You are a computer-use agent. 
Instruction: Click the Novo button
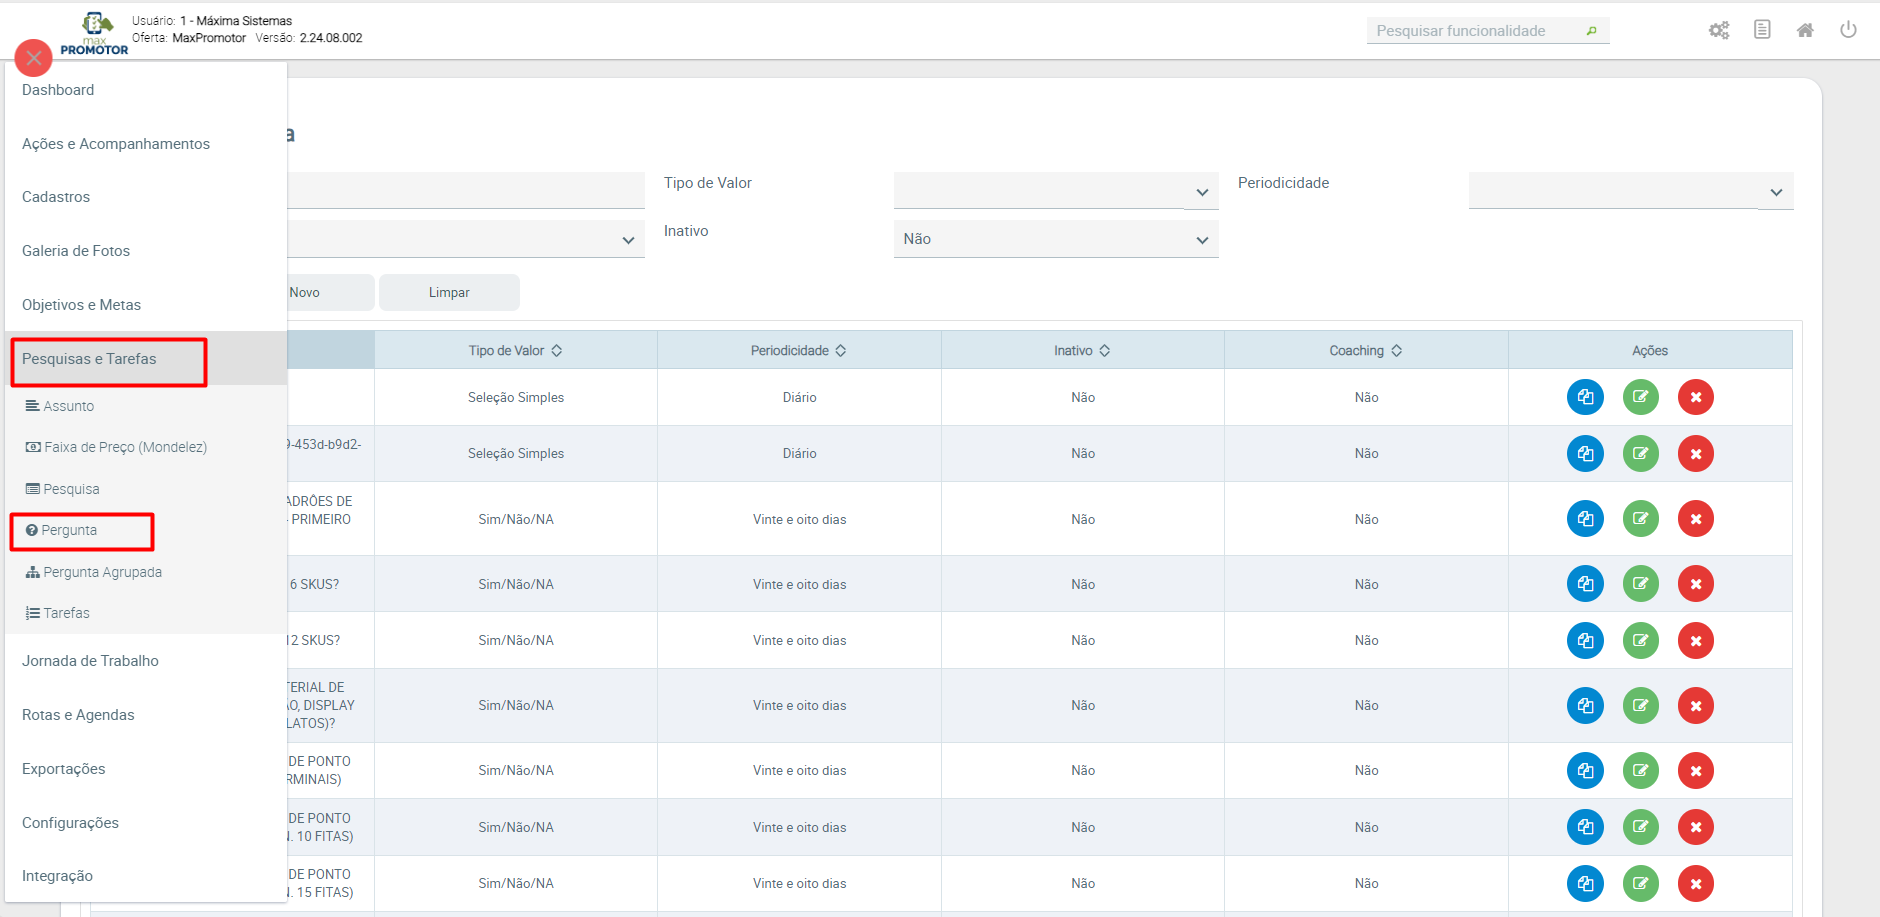(305, 293)
